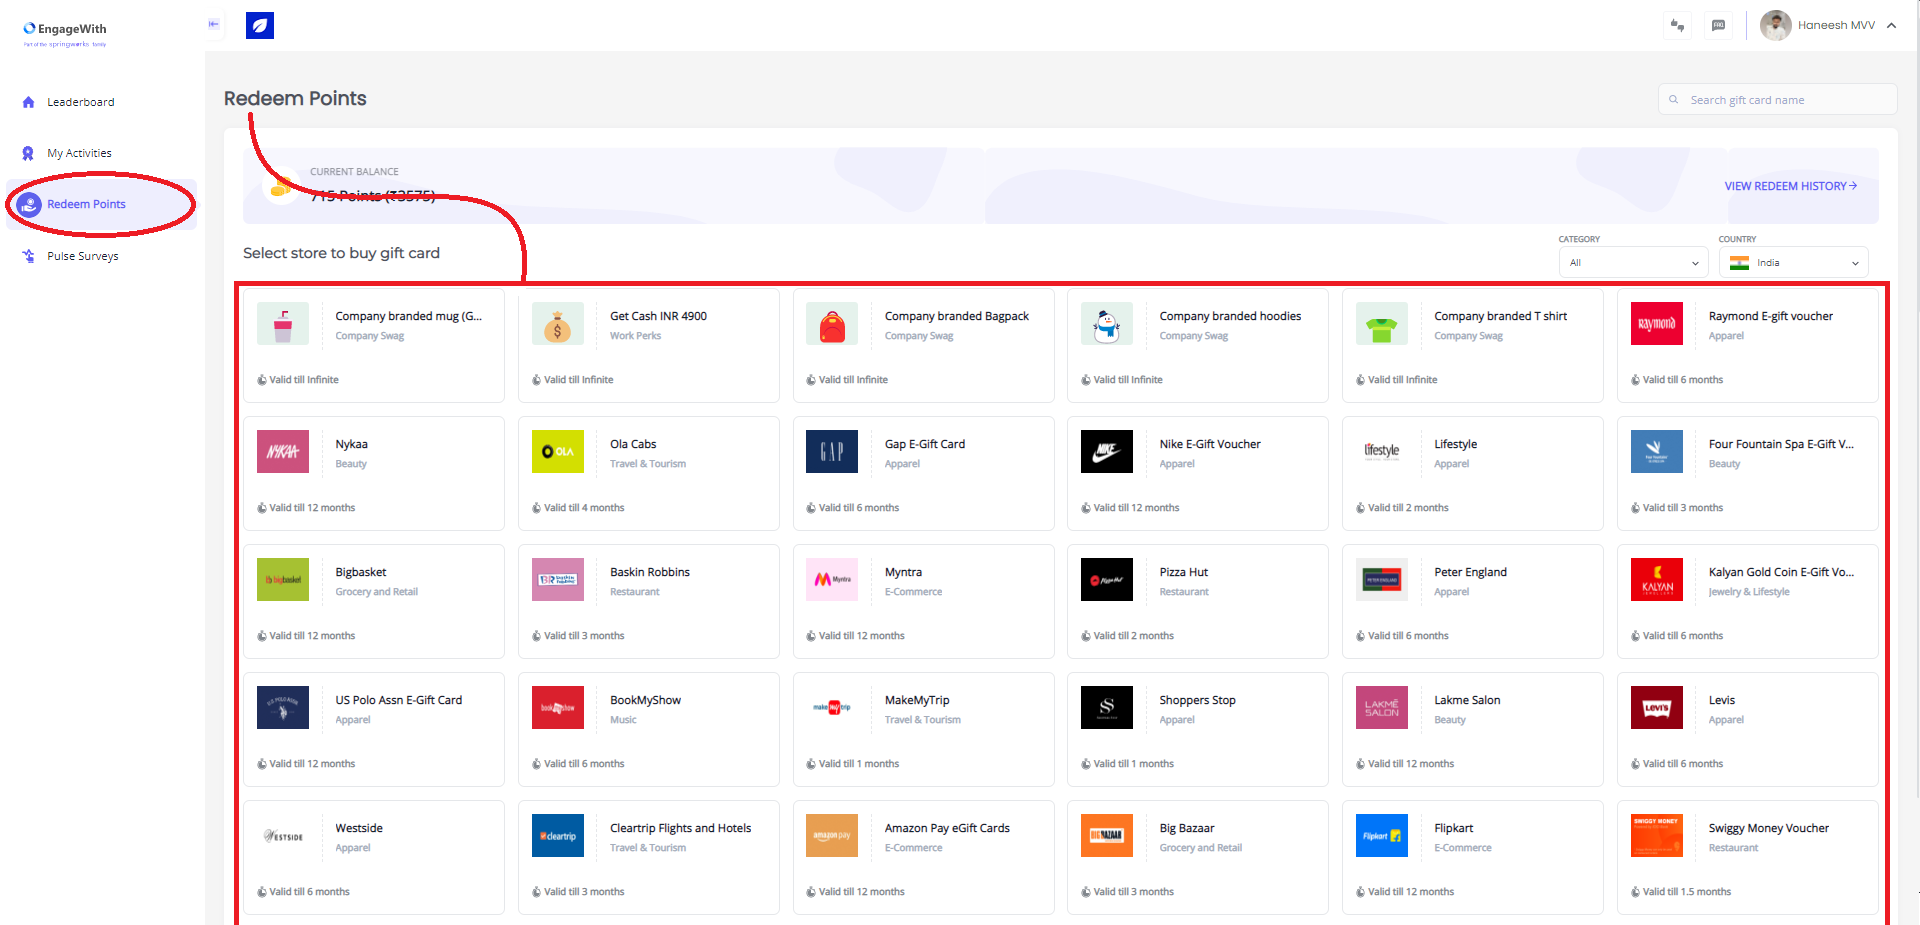
Task: Open the switch/transfer icon in header
Action: 1677,25
